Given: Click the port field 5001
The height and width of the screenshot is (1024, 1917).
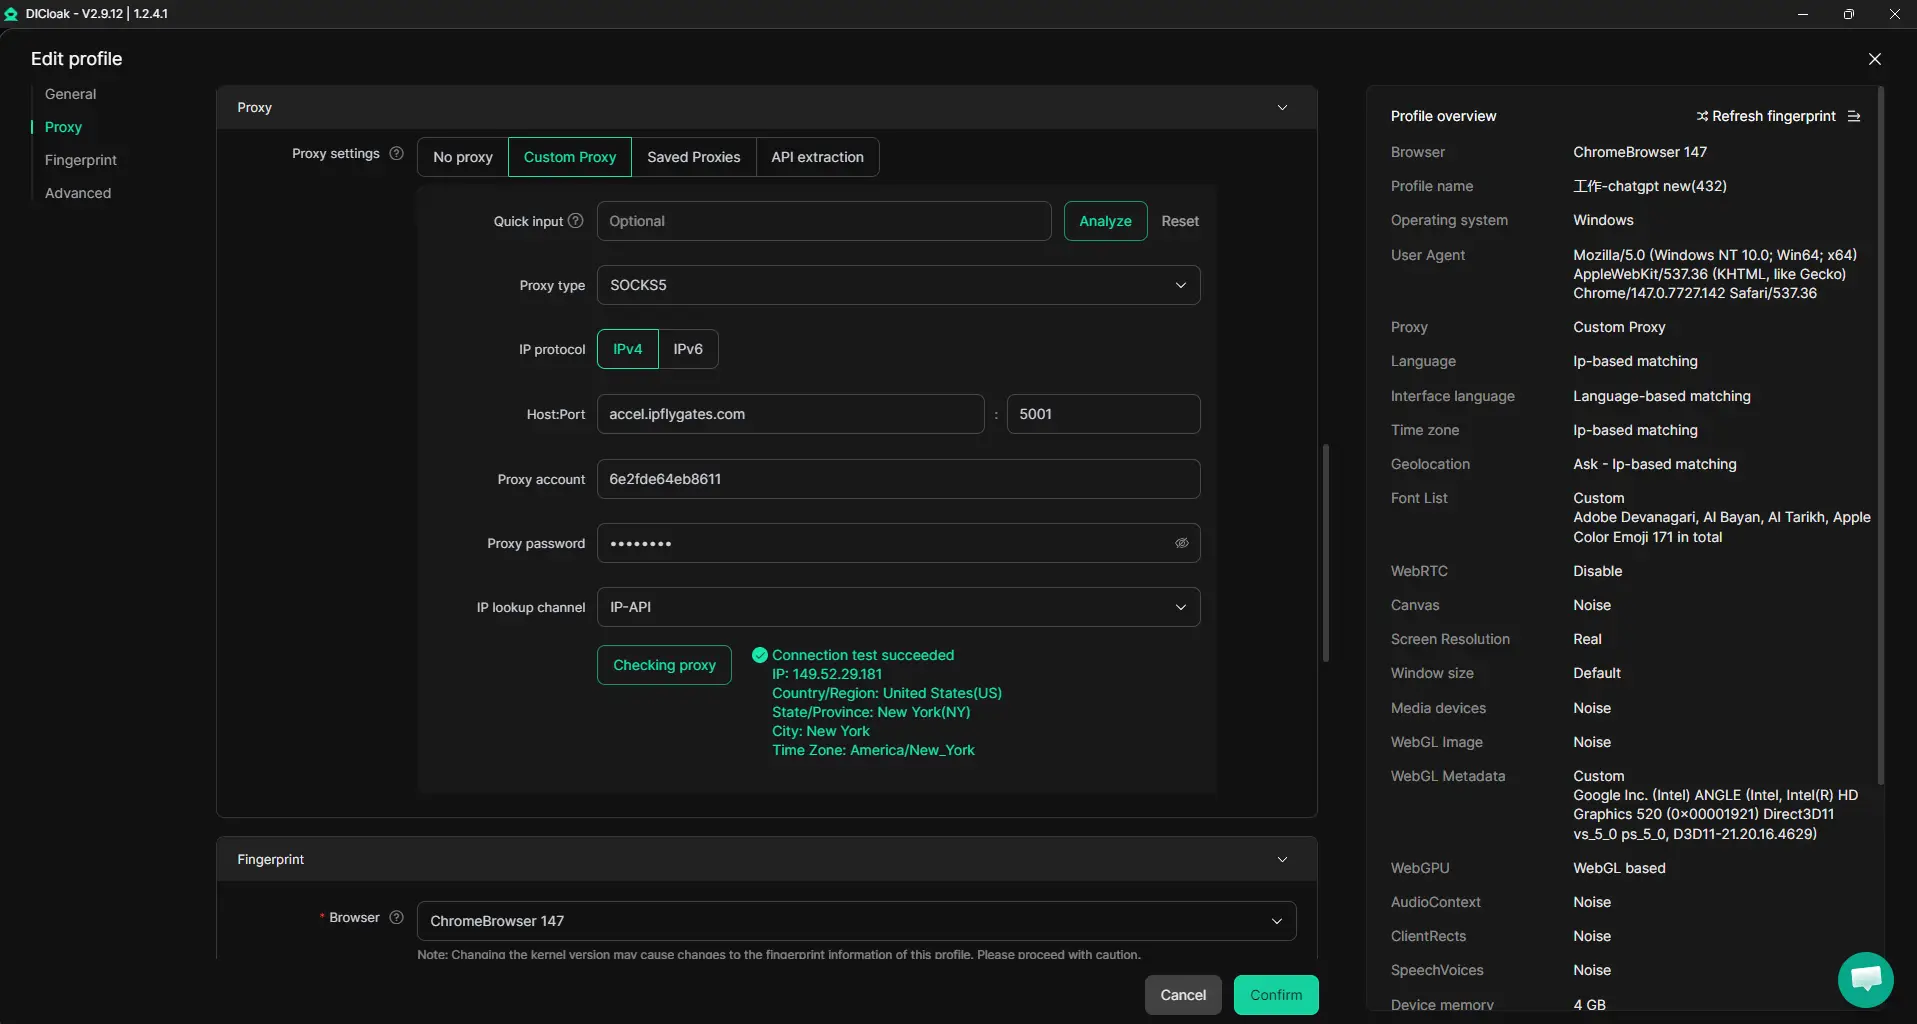Looking at the screenshot, I should (1103, 414).
